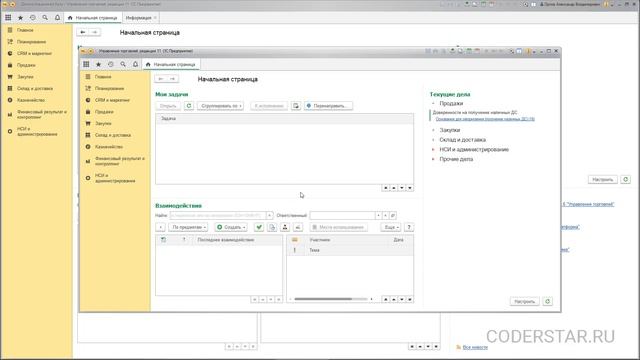The height and width of the screenshot is (360, 640).
Task: Click Настроить button in back window
Action: (x=602, y=179)
